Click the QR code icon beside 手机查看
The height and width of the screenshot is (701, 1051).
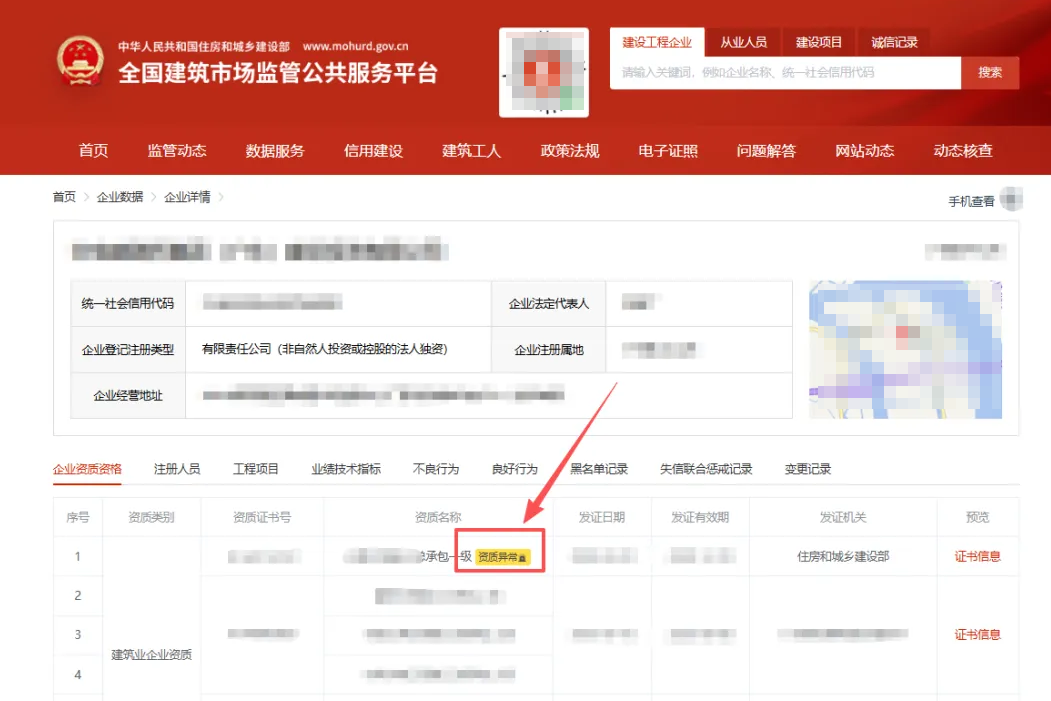click(x=1012, y=200)
